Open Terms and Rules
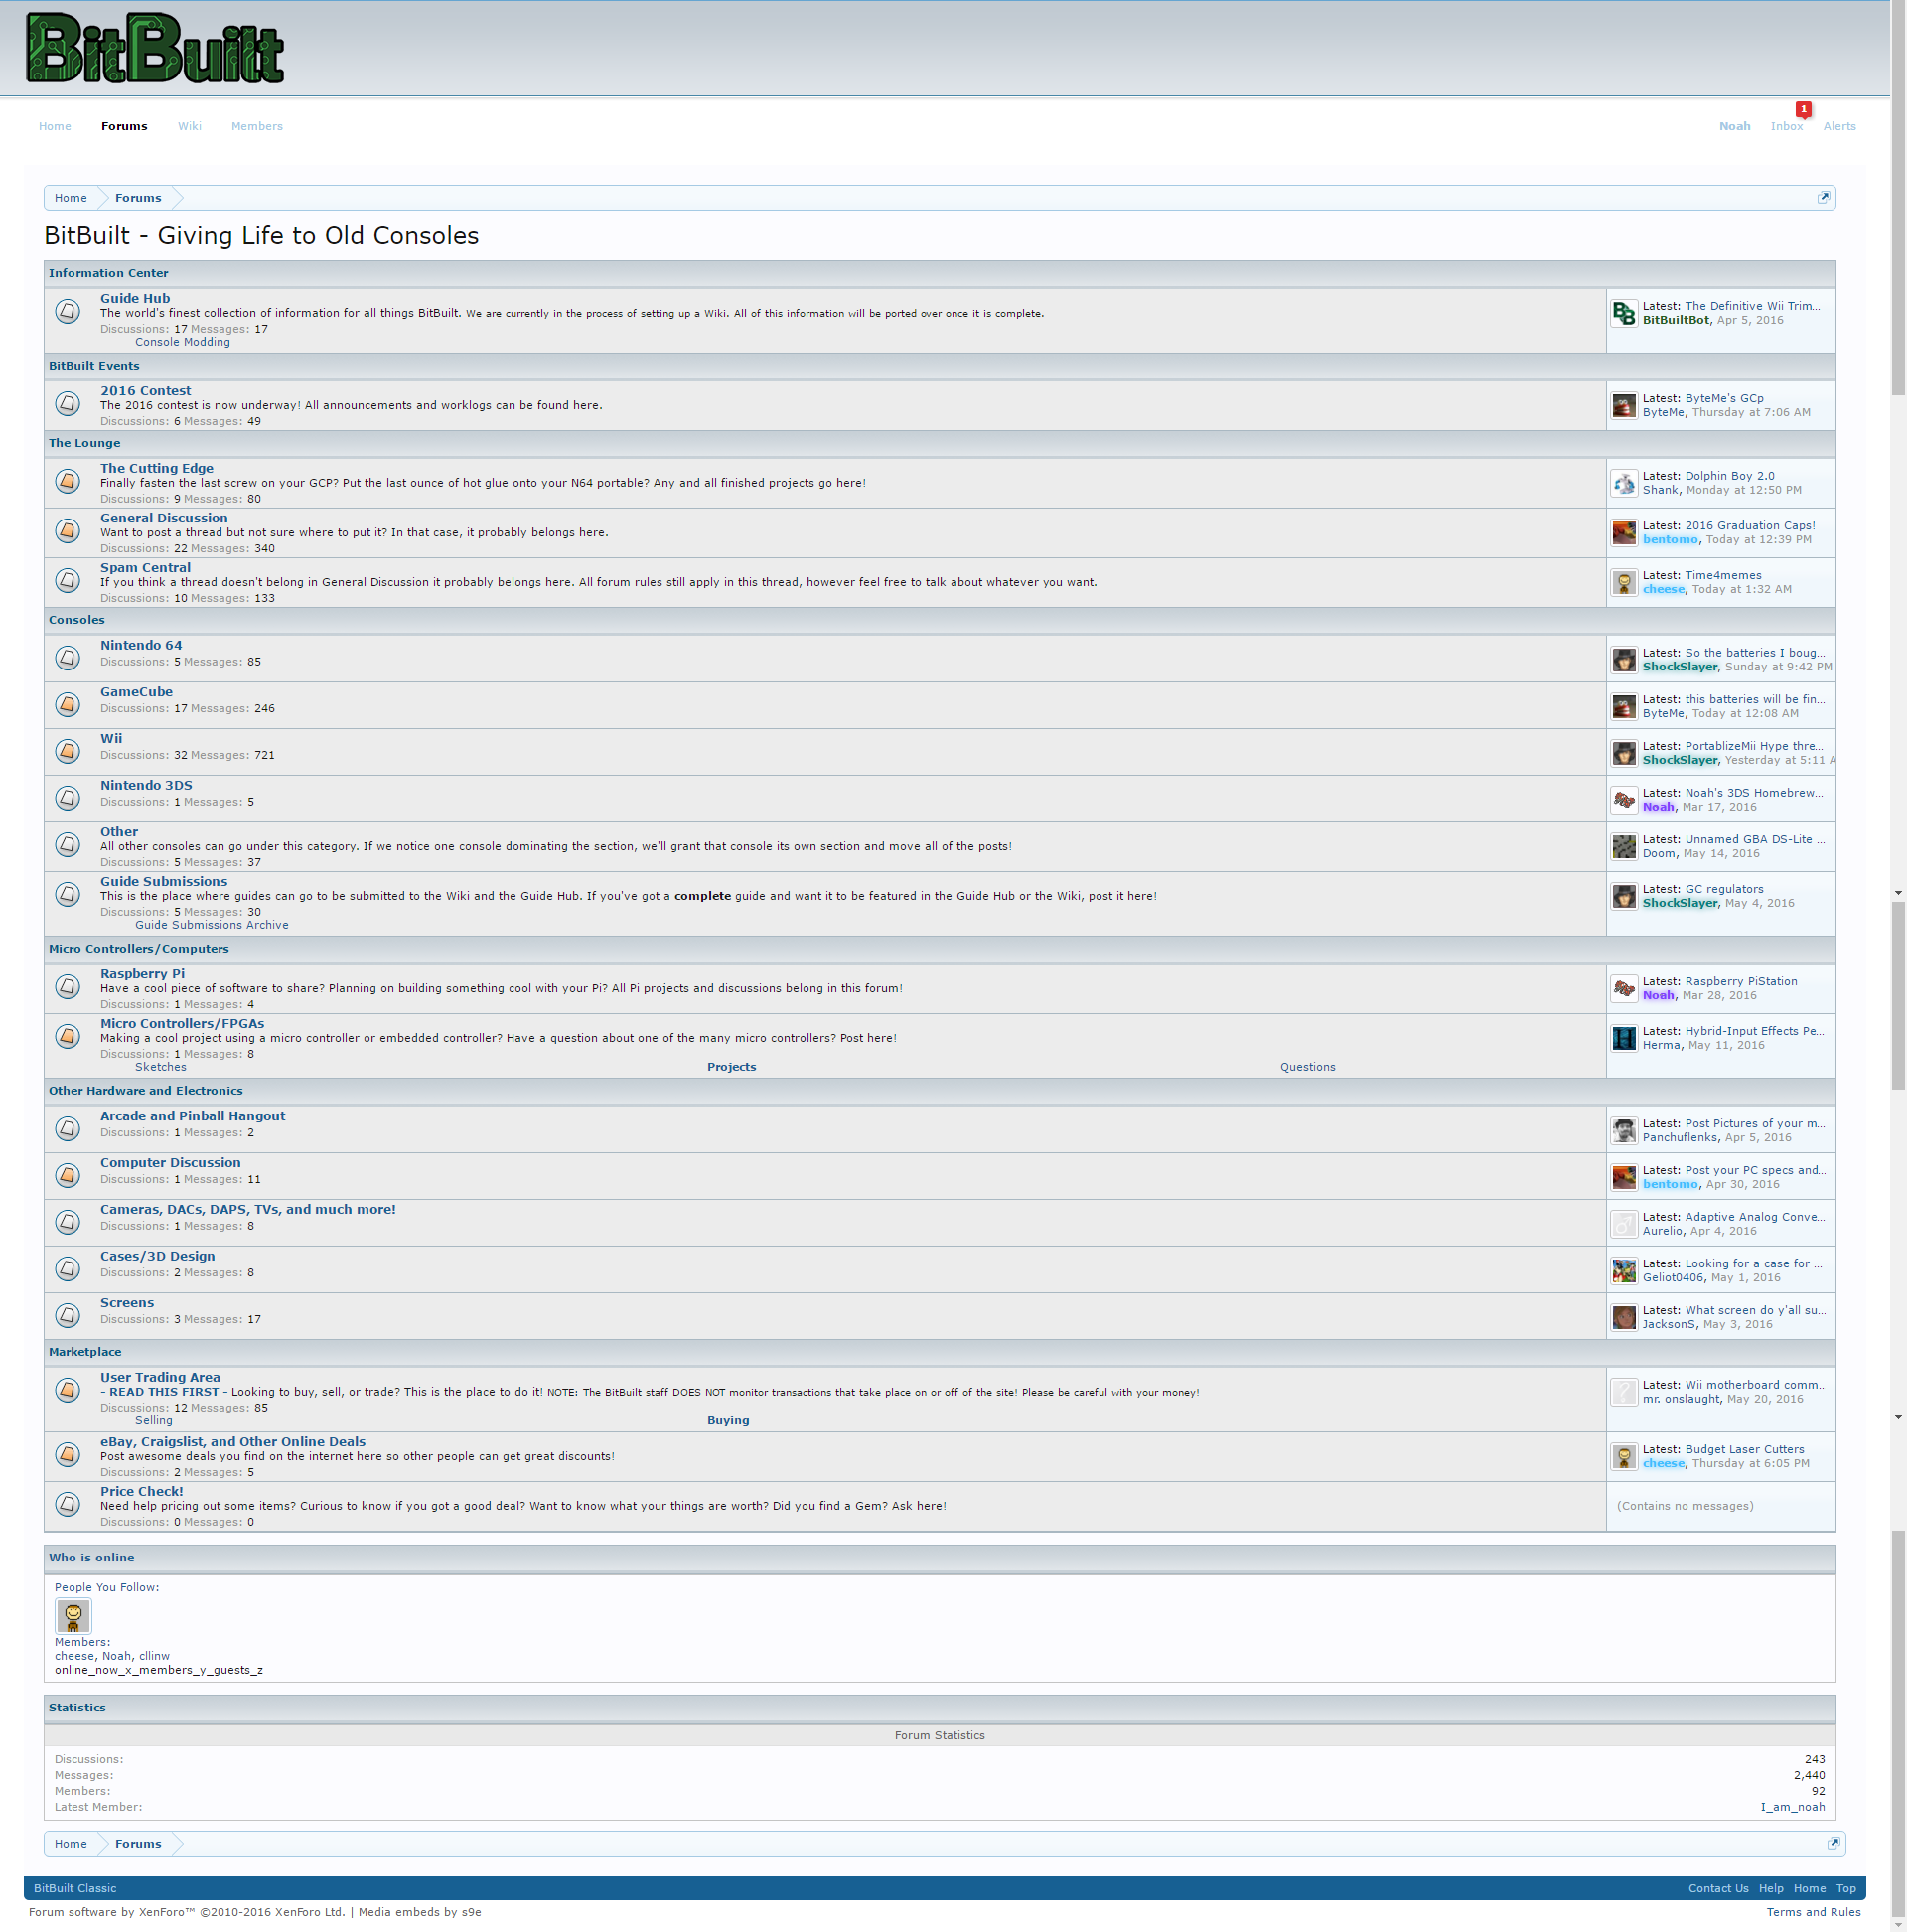 tap(1813, 1912)
